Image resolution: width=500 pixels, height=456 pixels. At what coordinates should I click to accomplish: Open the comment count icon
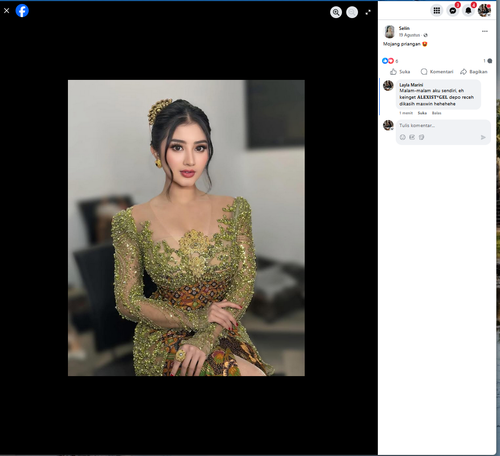[x=489, y=61]
